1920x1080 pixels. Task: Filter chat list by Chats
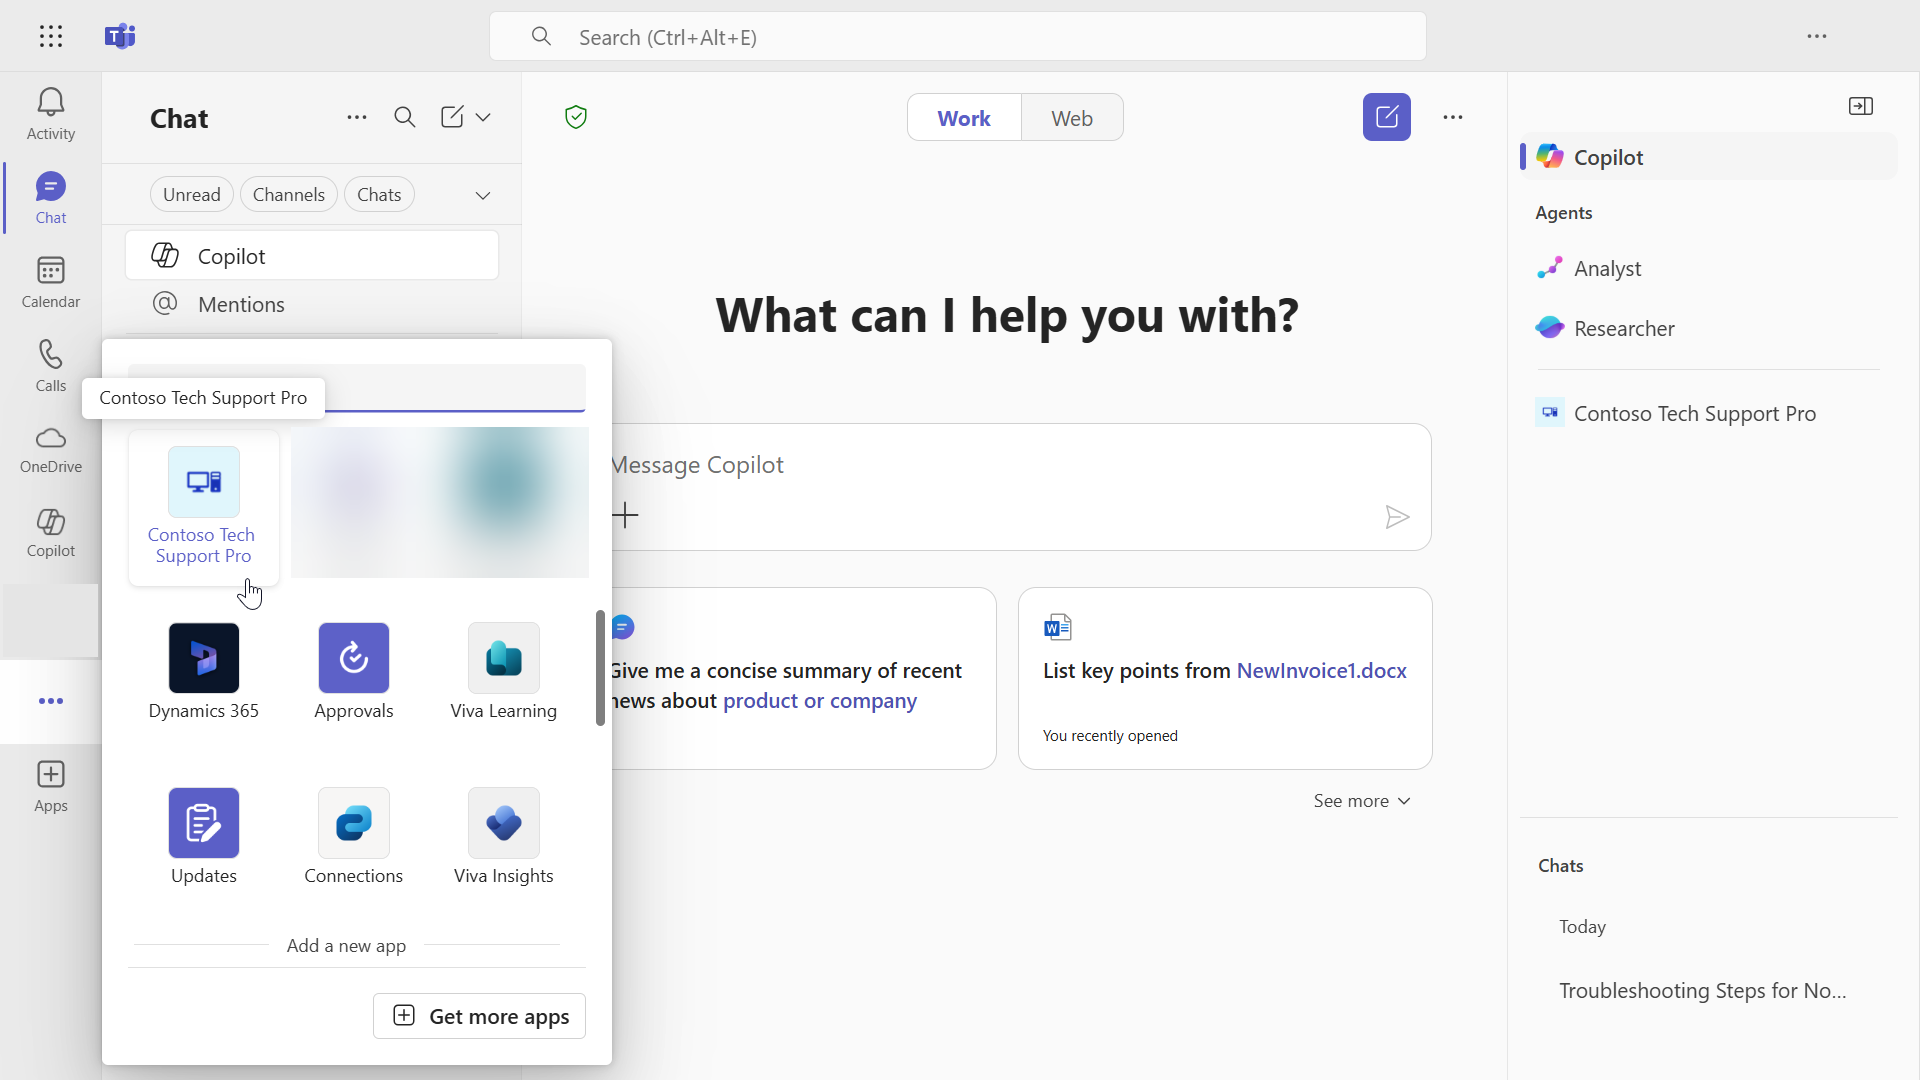379,195
